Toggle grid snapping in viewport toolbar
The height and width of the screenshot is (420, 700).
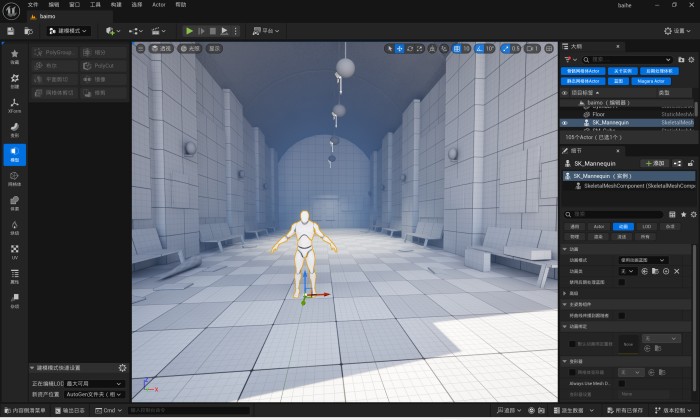[x=457, y=48]
